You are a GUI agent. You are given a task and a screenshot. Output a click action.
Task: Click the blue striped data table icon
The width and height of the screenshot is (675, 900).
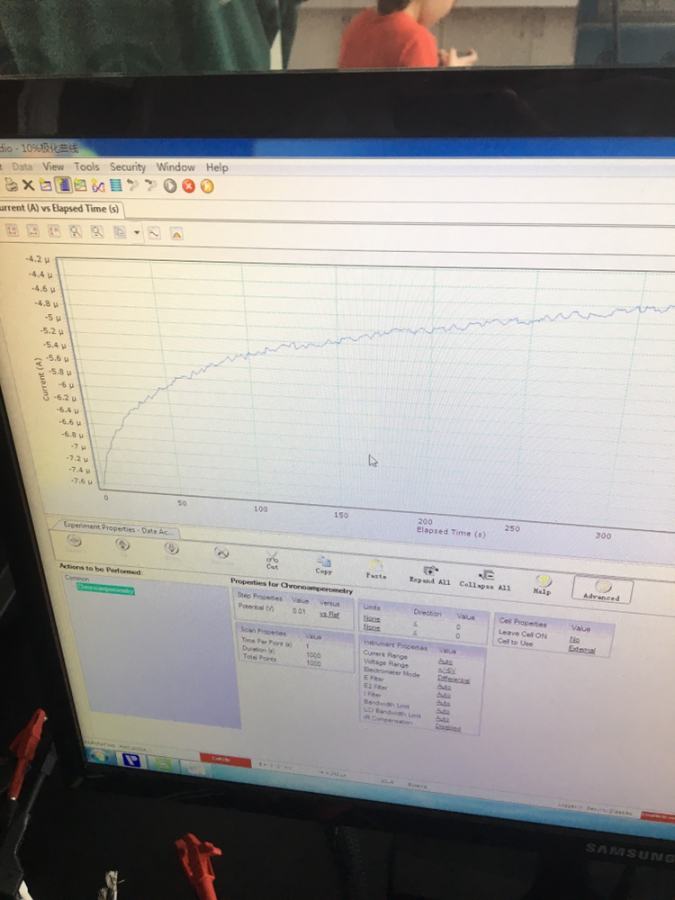[115, 185]
